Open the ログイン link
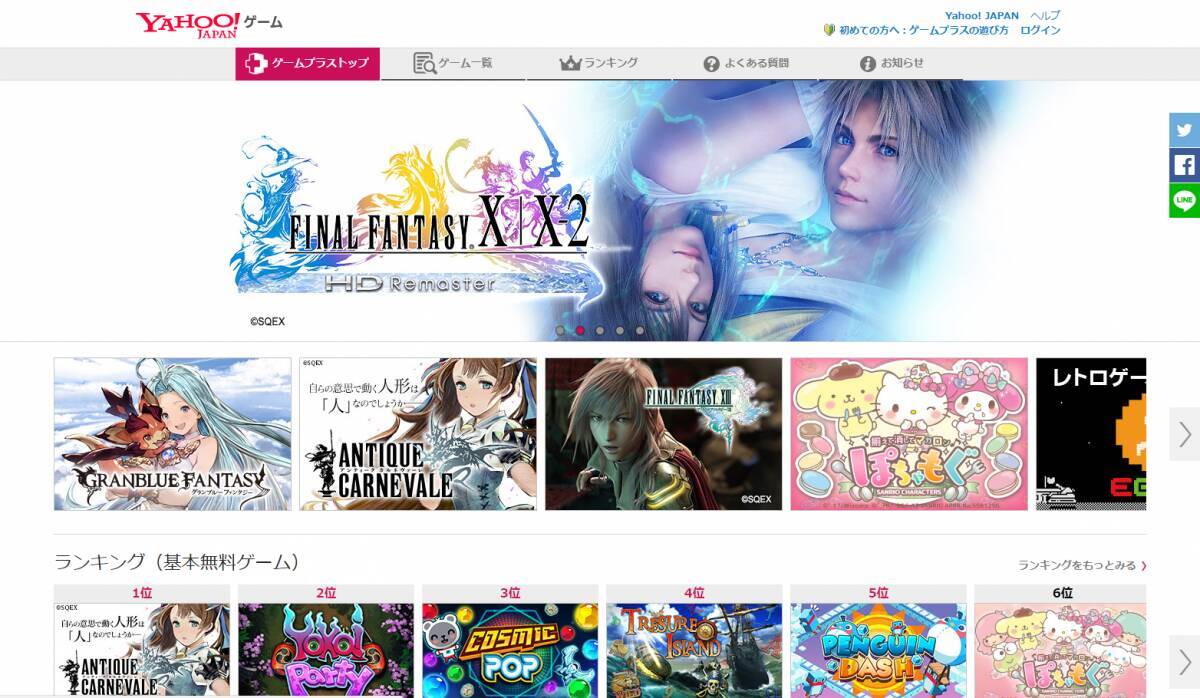The image size is (1200, 698). (1041, 30)
